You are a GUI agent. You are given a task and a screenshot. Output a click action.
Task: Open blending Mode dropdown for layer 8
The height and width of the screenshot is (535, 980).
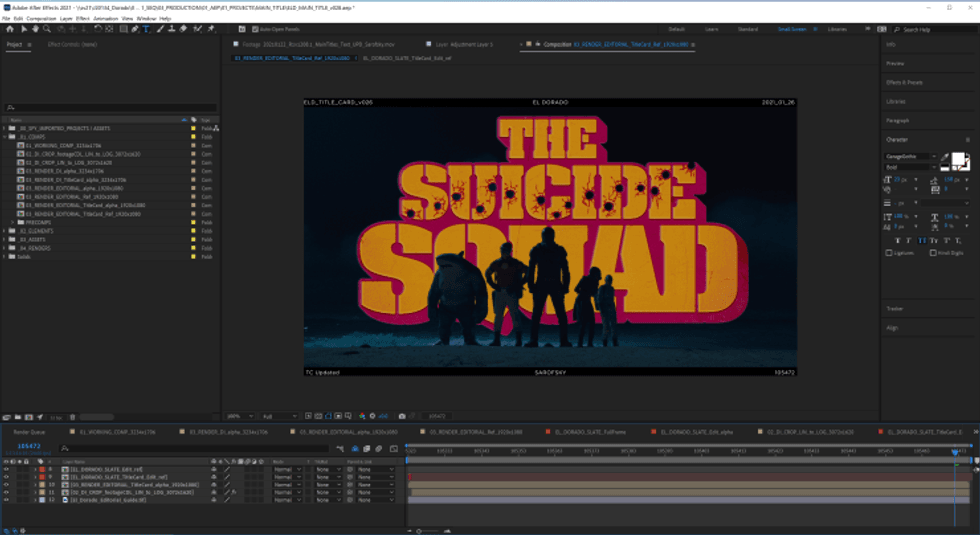(287, 469)
